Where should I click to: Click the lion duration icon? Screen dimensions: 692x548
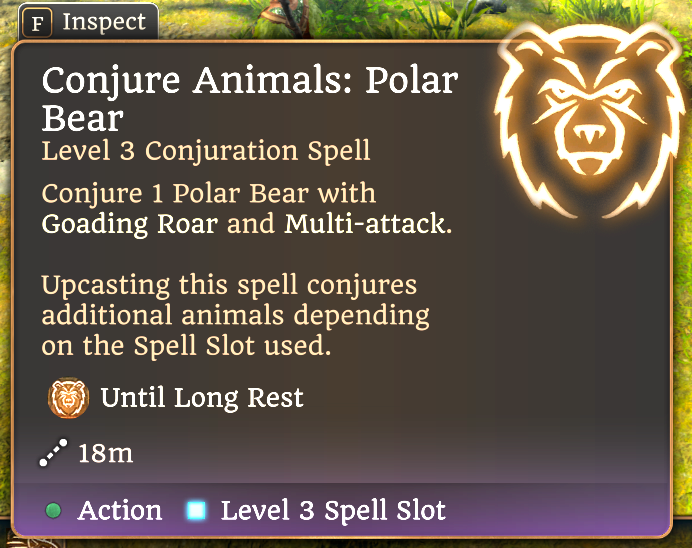68,398
